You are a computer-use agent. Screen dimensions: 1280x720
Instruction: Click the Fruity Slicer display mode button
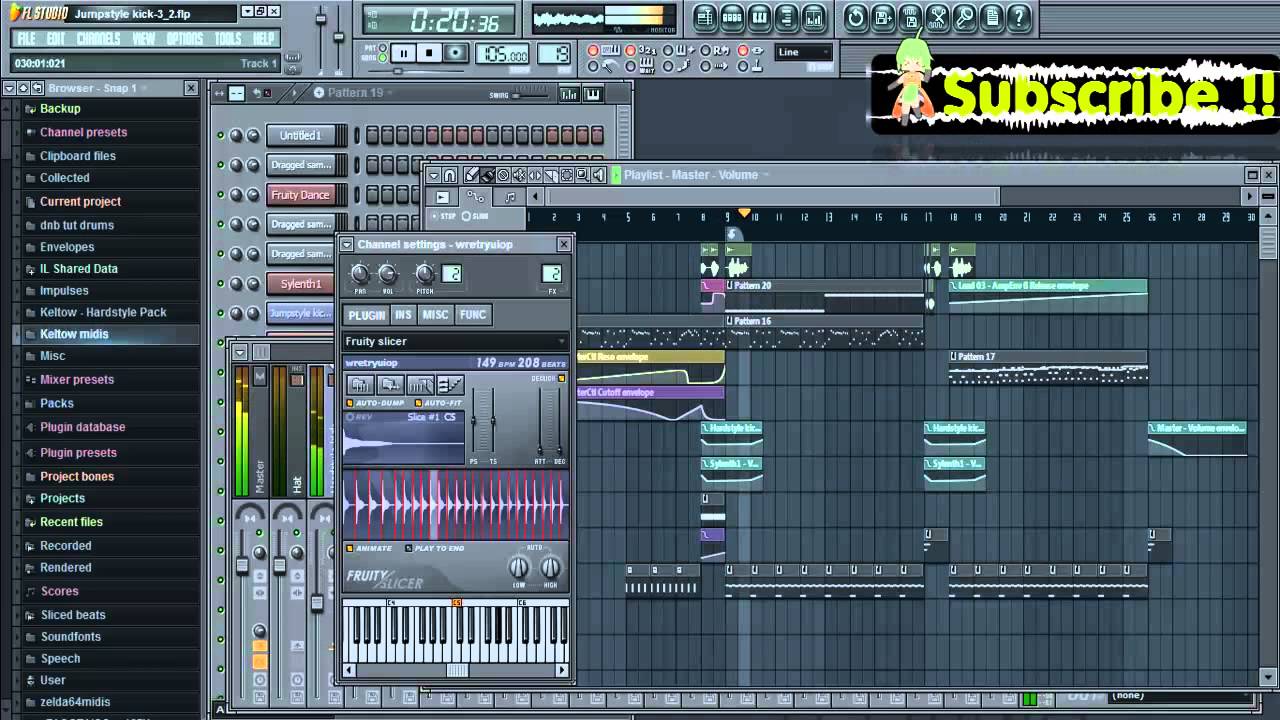click(x=450, y=385)
